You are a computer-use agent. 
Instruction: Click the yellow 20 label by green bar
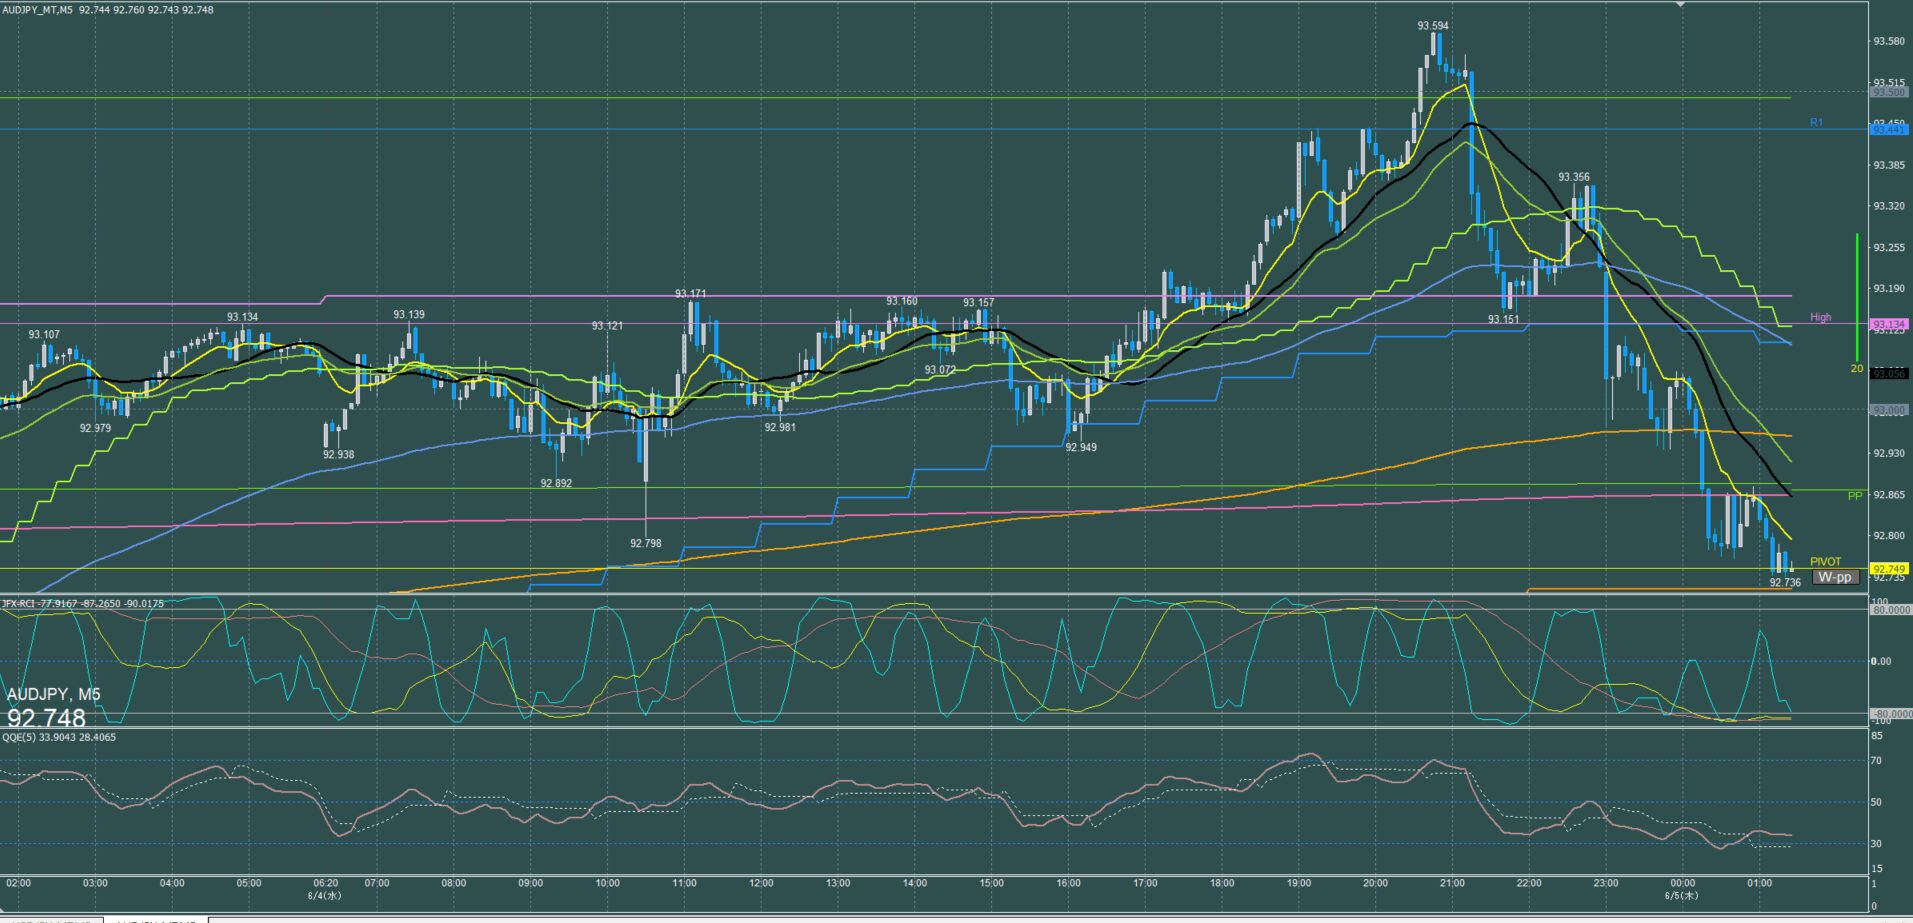[1856, 368]
